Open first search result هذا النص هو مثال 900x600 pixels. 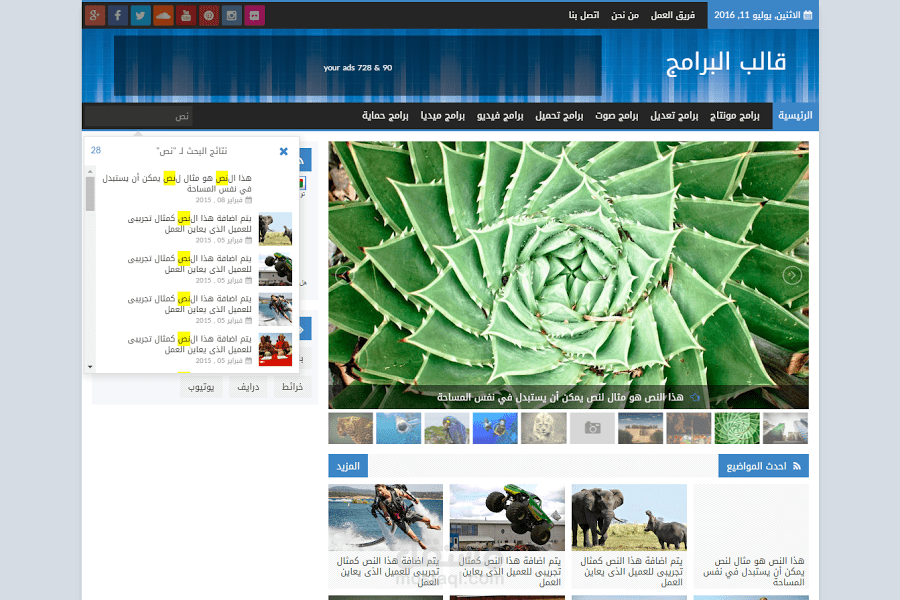pyautogui.click(x=177, y=183)
